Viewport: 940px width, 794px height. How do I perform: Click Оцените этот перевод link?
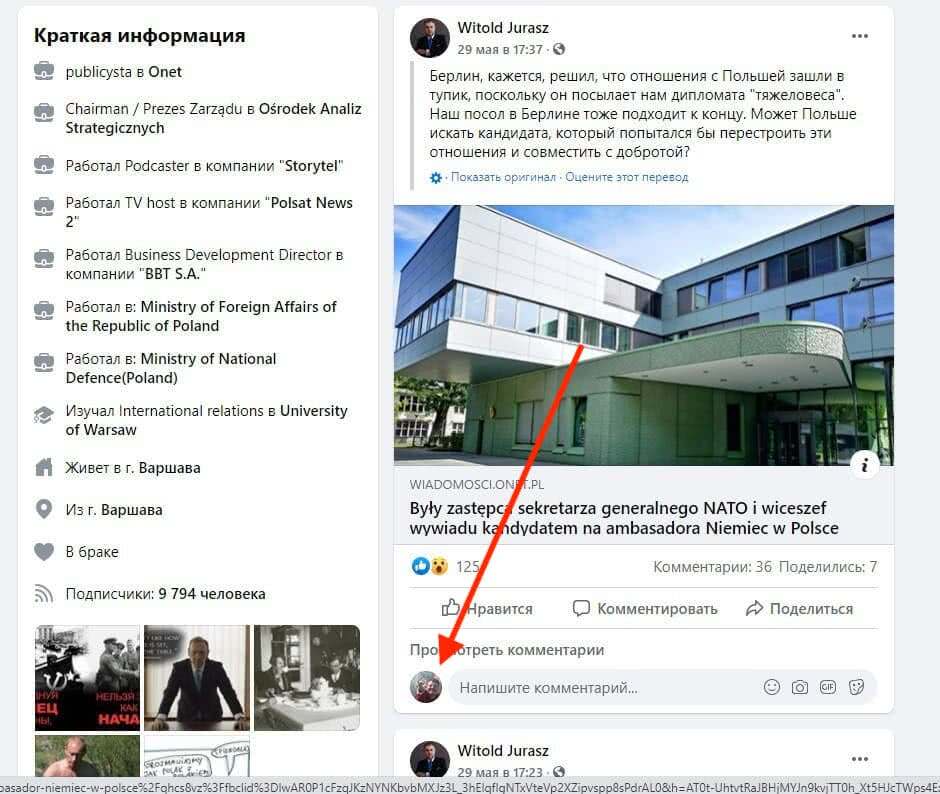(626, 177)
